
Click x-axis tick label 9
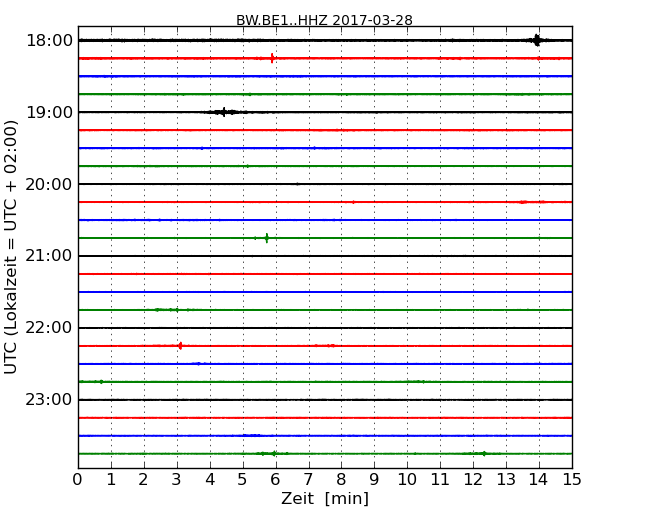pos(374,479)
